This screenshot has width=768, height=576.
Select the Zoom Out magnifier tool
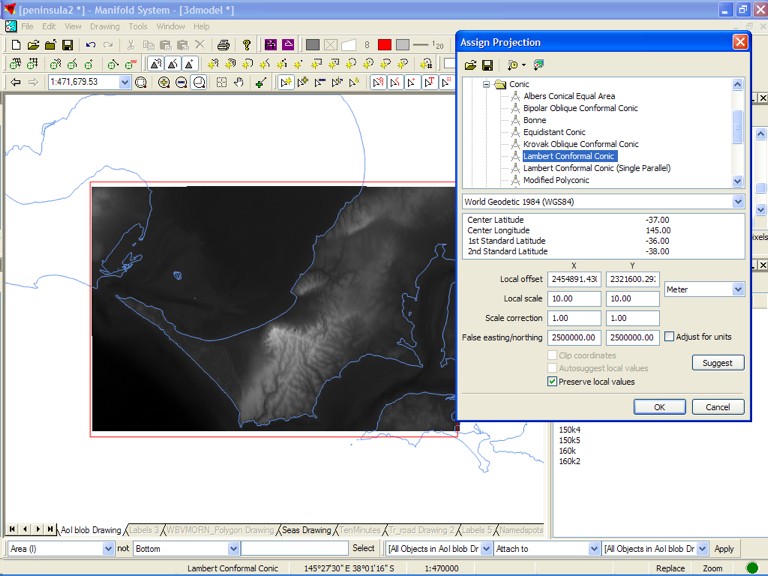pyautogui.click(x=181, y=83)
